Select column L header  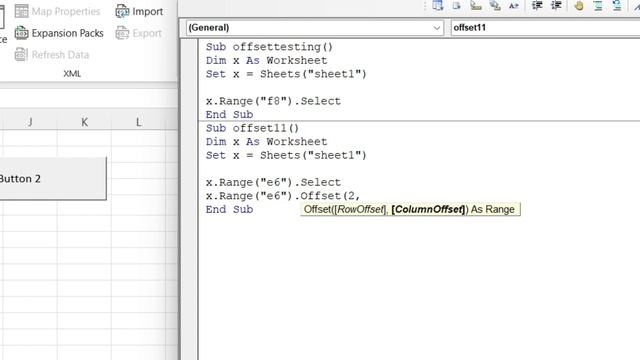[x=139, y=122]
